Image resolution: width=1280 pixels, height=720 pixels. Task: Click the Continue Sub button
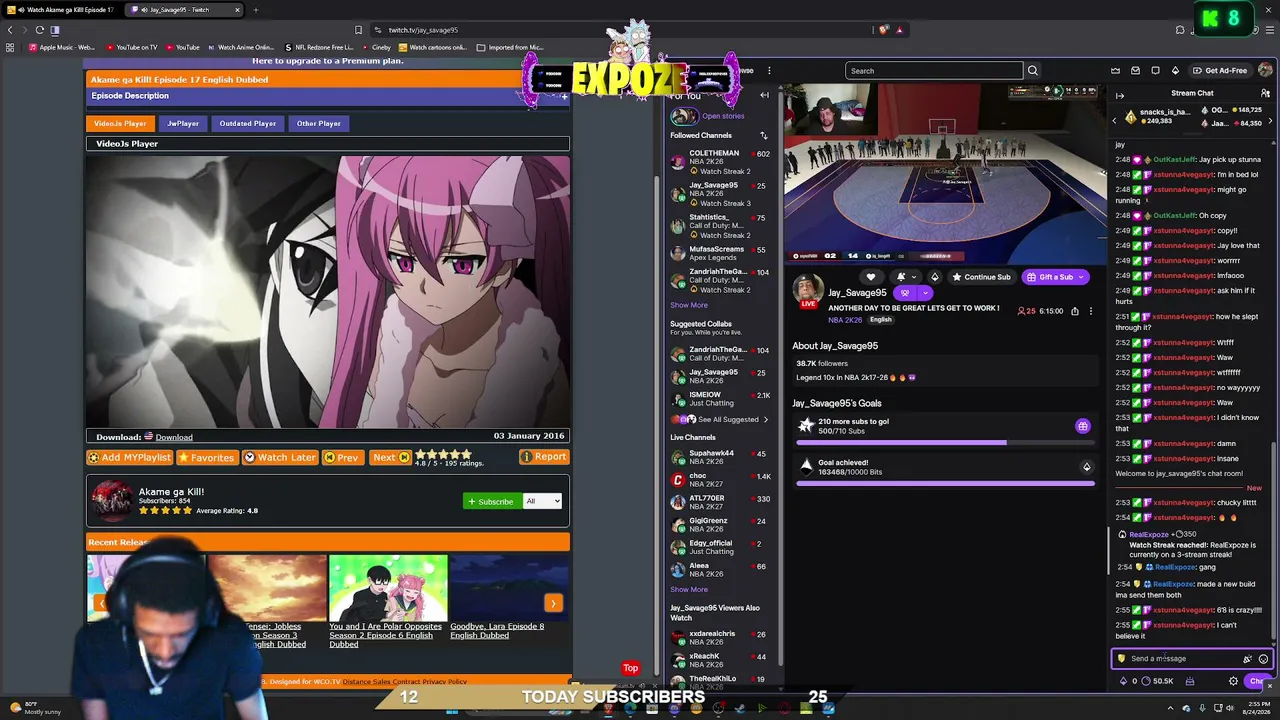coord(982,277)
